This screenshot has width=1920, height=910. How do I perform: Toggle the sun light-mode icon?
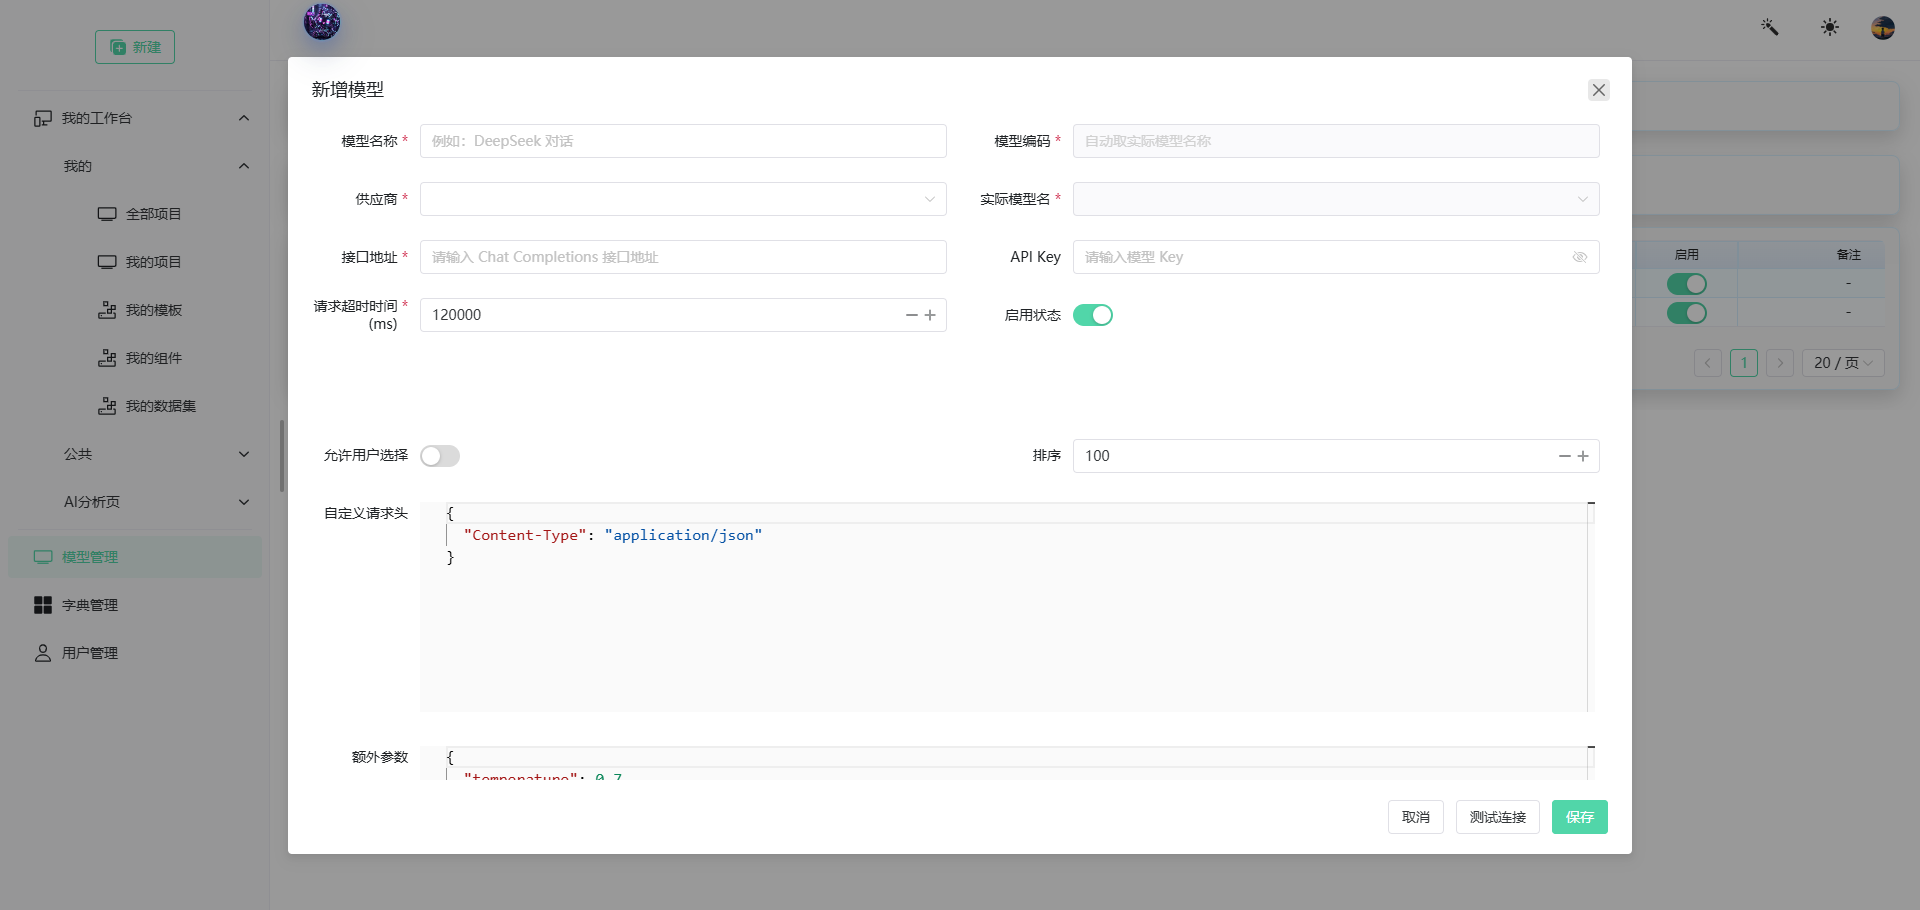1830,27
